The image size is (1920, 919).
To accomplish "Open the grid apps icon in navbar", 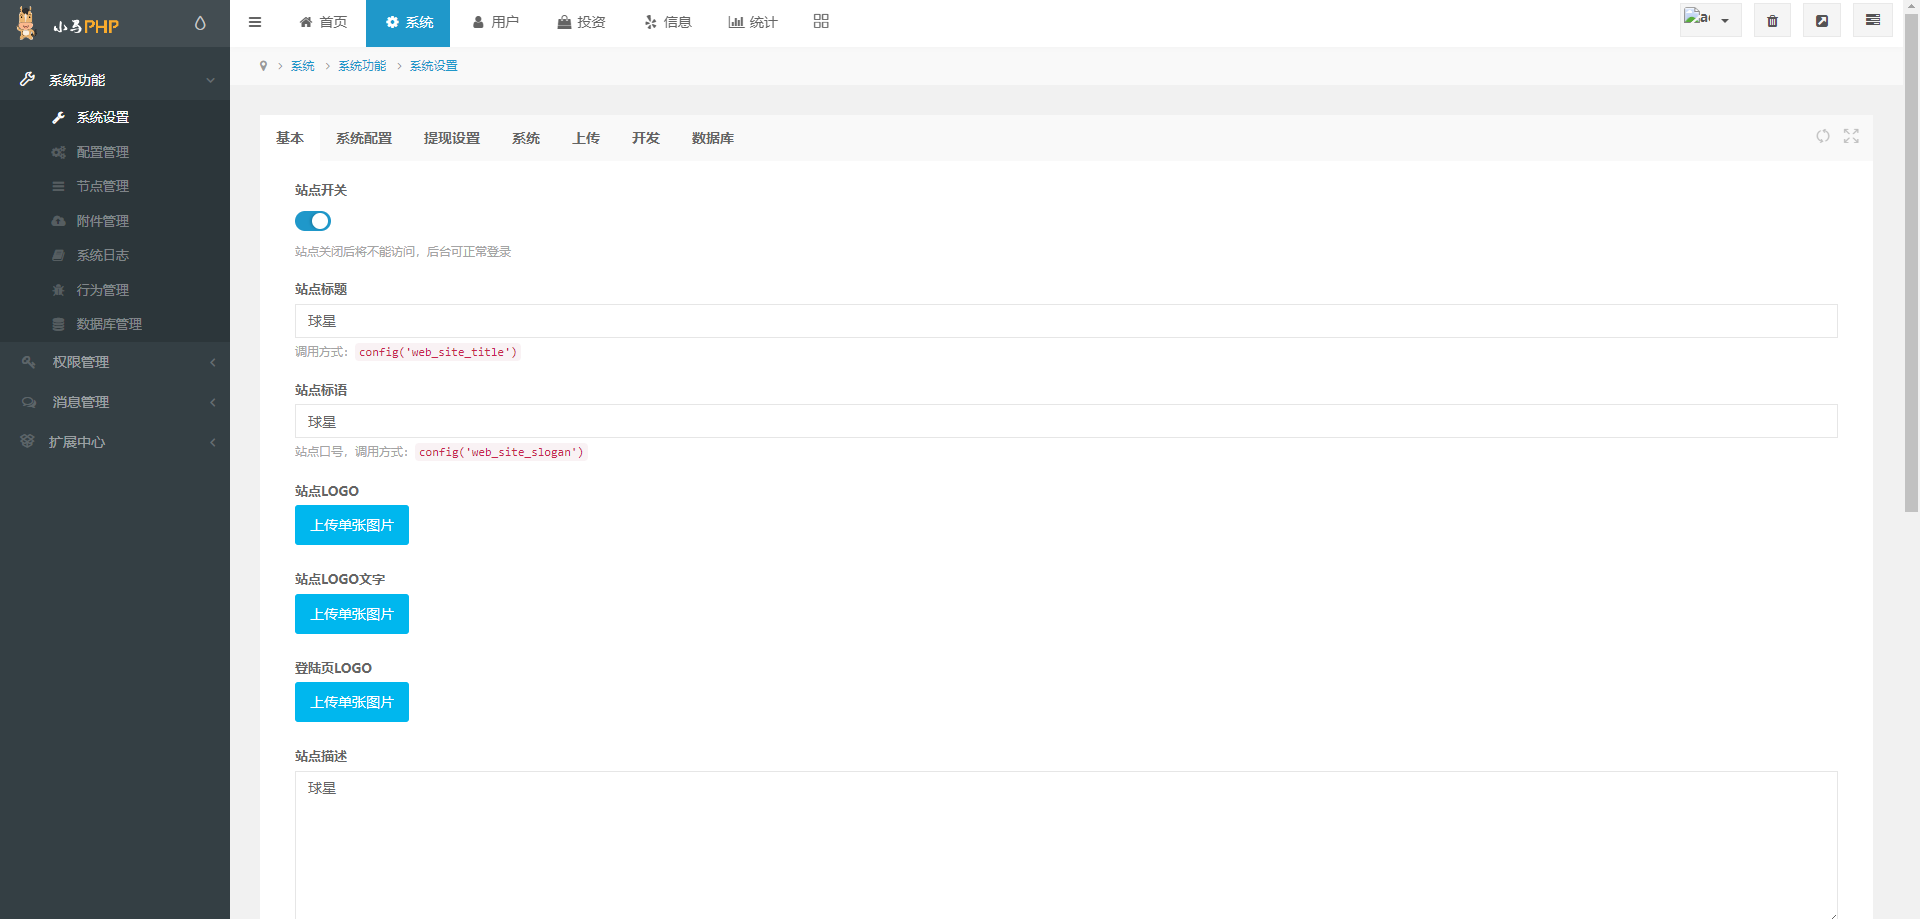I will (x=821, y=22).
